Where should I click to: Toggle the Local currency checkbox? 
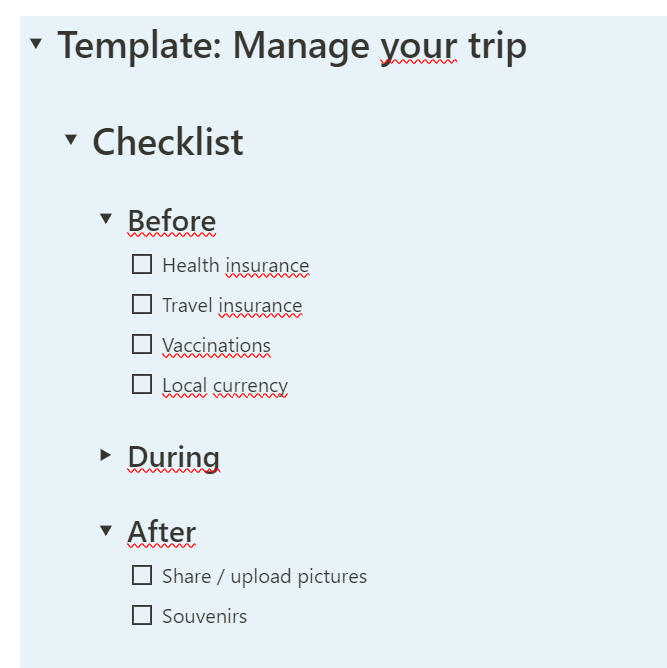click(142, 385)
